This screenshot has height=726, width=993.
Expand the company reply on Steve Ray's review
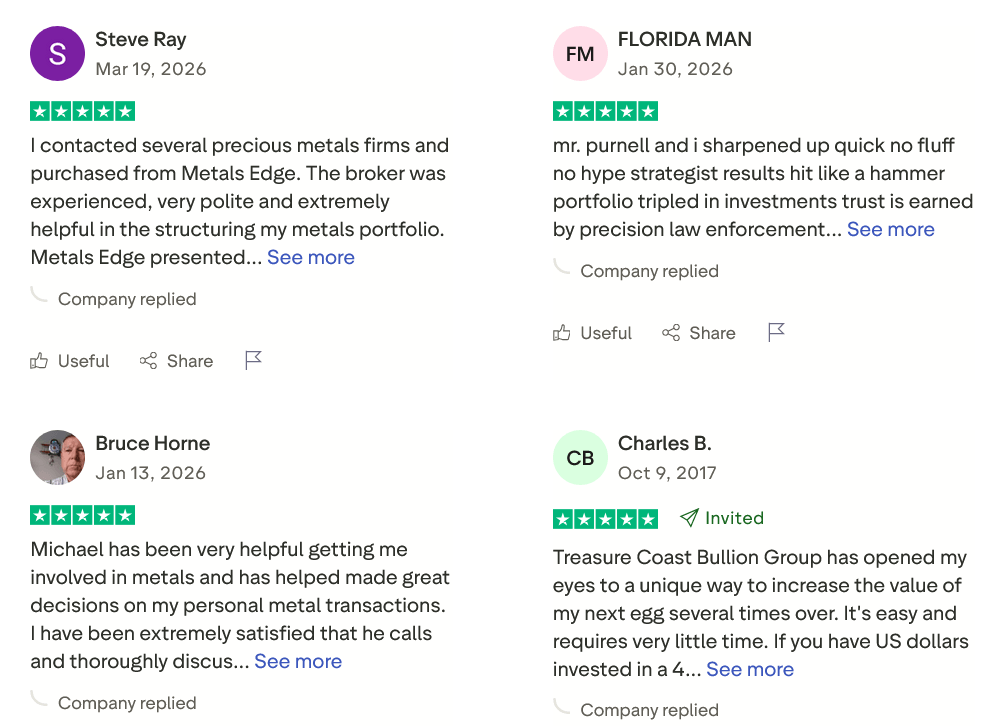tap(127, 298)
